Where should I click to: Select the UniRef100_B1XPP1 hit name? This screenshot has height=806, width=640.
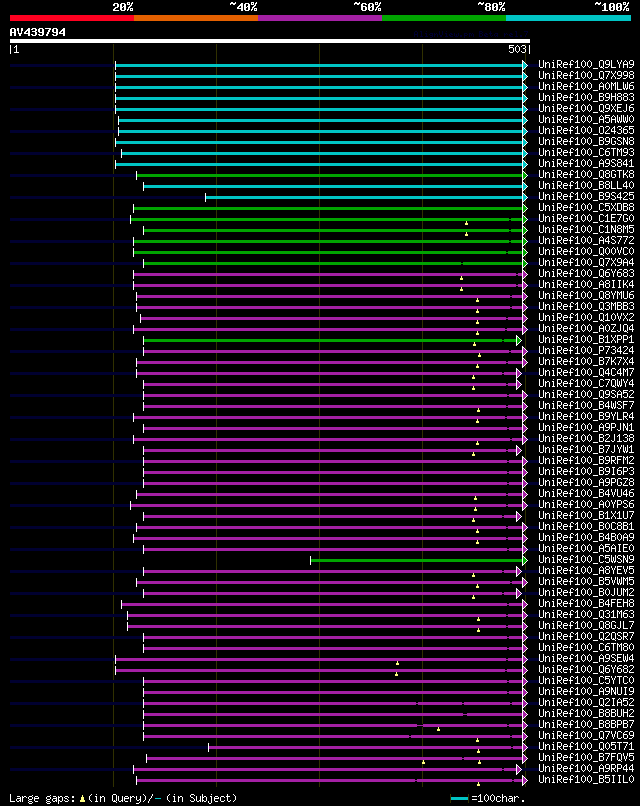[x=586, y=339]
